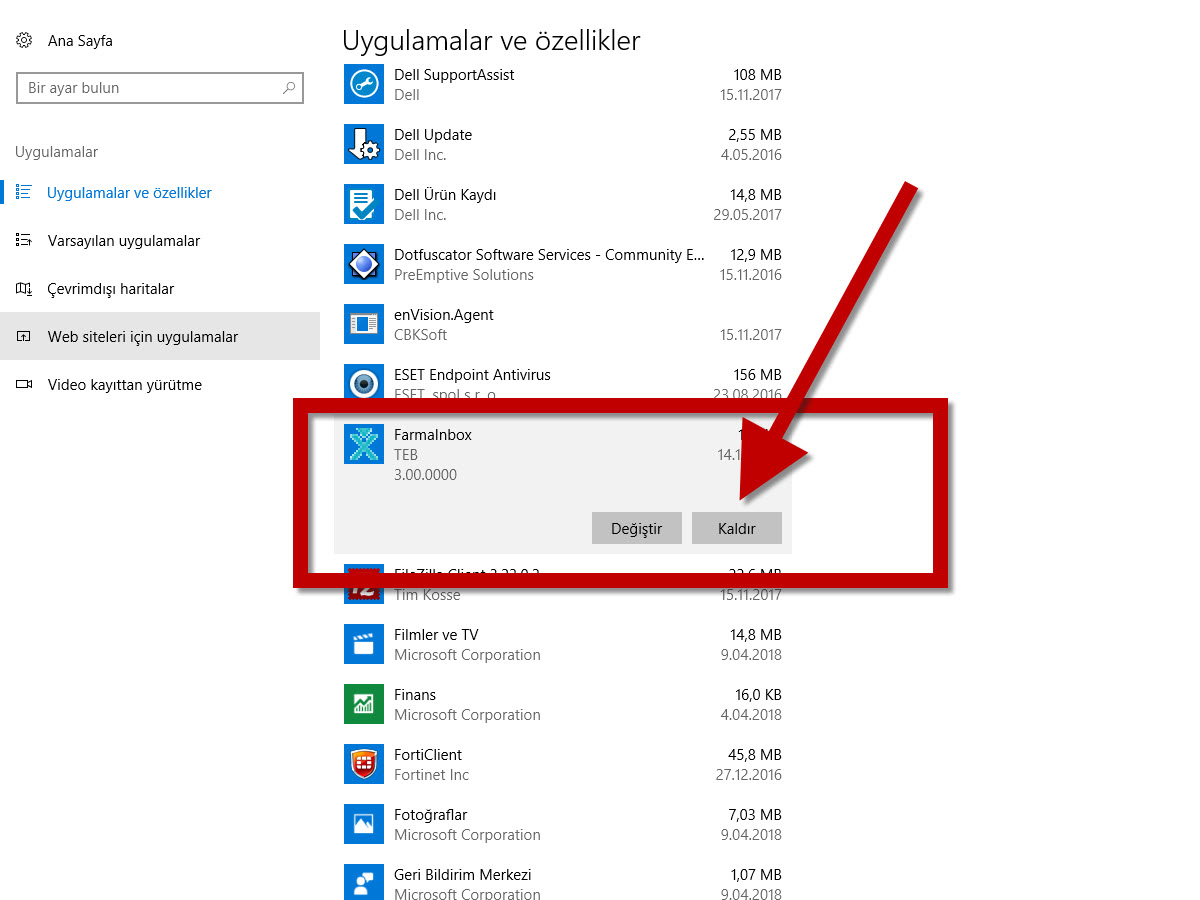Click the Filmler ve TV icon
The width and height of the screenshot is (1200, 900).
(x=364, y=644)
